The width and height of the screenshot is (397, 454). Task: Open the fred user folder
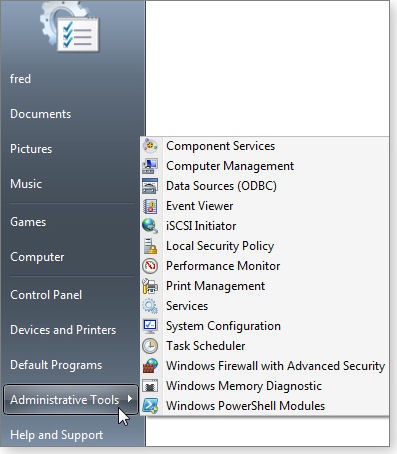point(20,79)
